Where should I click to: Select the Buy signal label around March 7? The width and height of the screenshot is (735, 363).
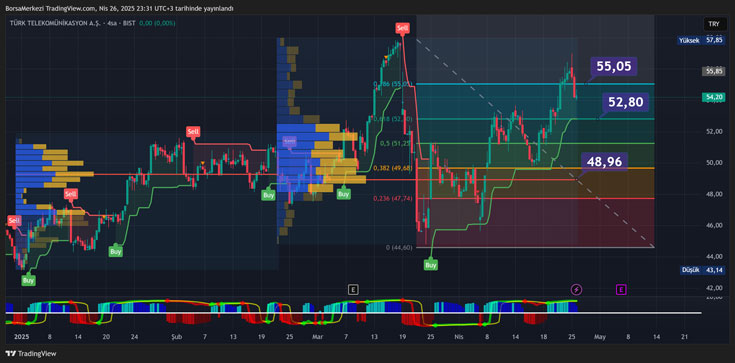point(344,193)
